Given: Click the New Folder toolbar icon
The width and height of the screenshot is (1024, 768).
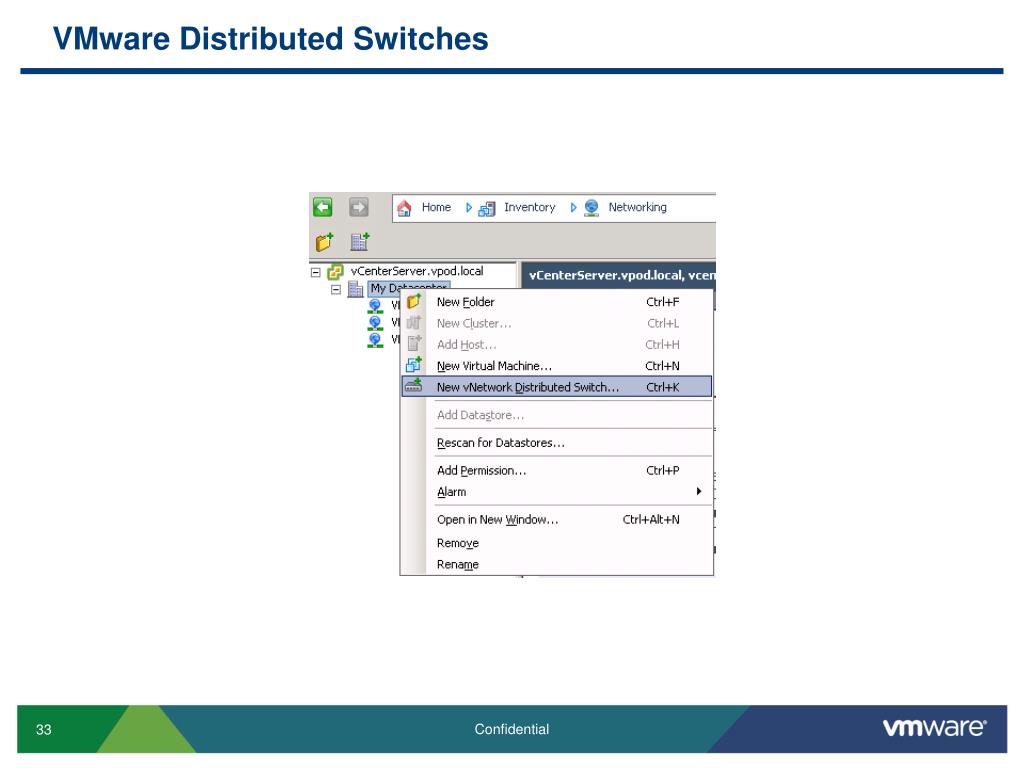Looking at the screenshot, I should pos(325,242).
